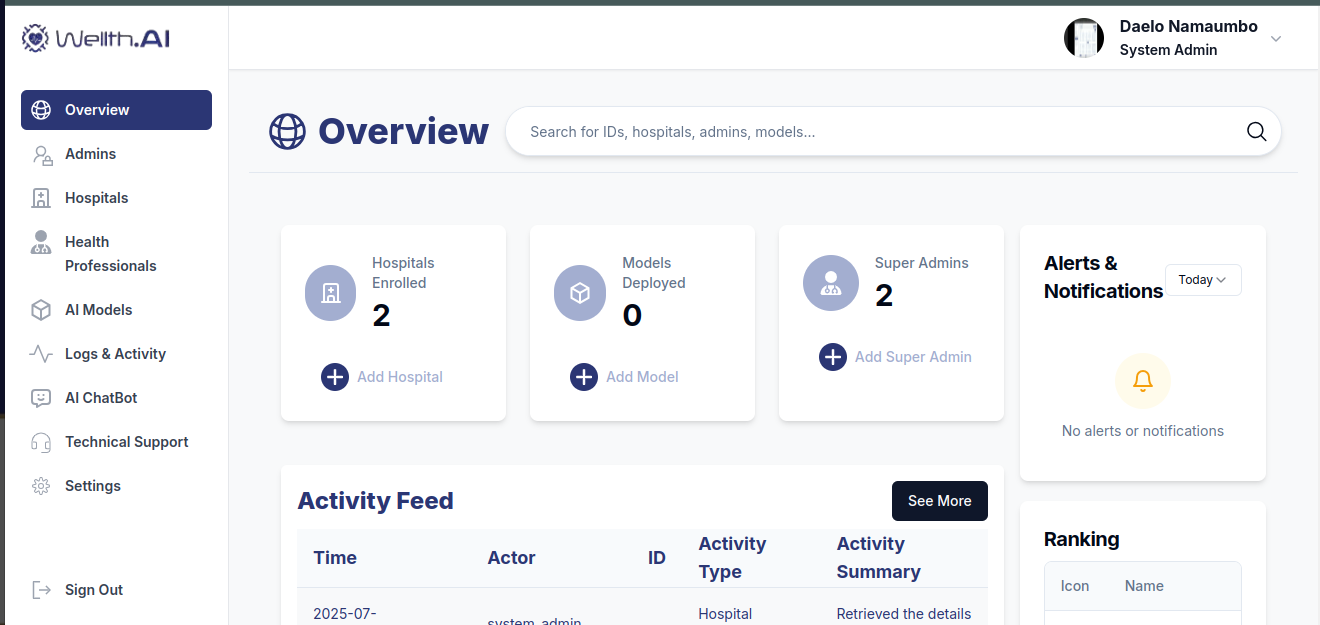1320x625 pixels.
Task: Click the Super Admins round doctor icon
Action: click(831, 283)
